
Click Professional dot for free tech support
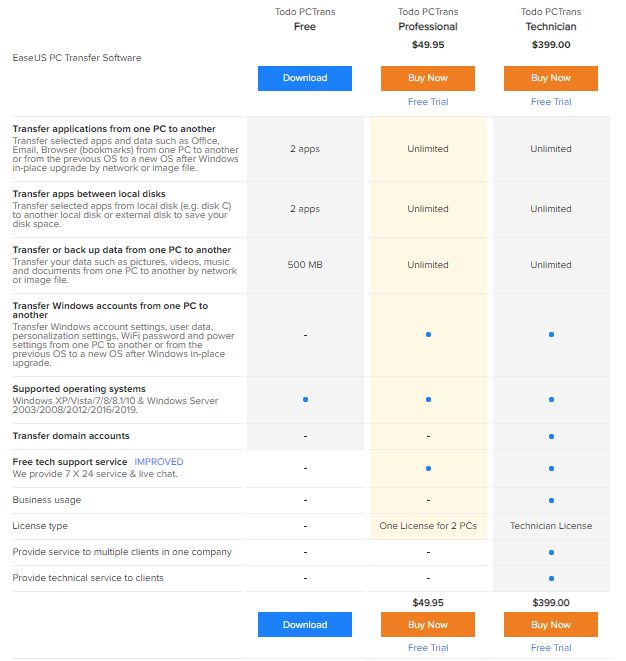pyautogui.click(x=428, y=468)
